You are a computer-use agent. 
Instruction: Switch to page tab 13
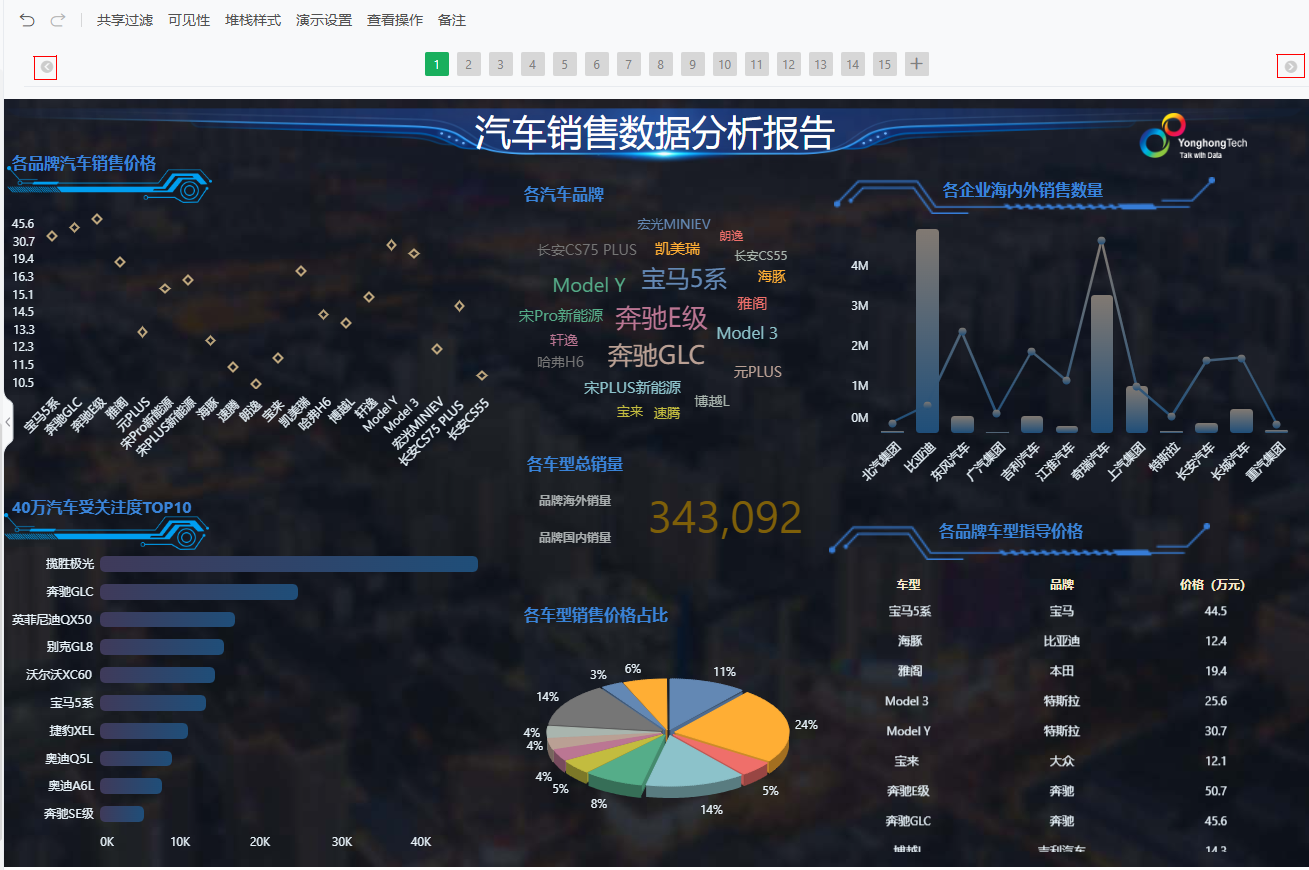click(x=821, y=65)
